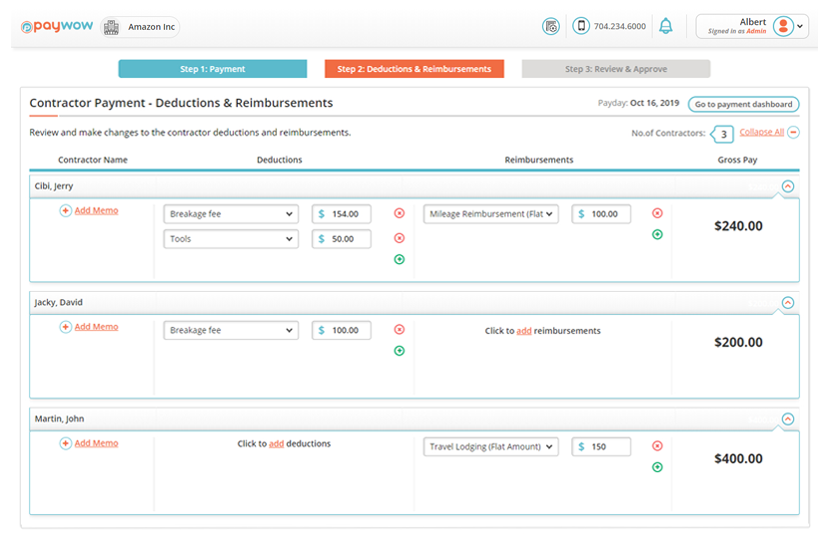Edit the 154.00 deduction amount field
The height and width of the screenshot is (539, 827).
(x=341, y=214)
